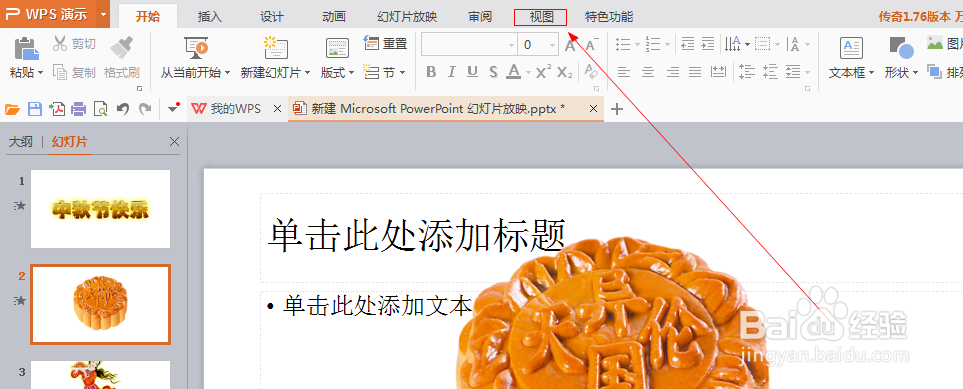Click New Slide (新建幻灯片) icon

[x=275, y=48]
